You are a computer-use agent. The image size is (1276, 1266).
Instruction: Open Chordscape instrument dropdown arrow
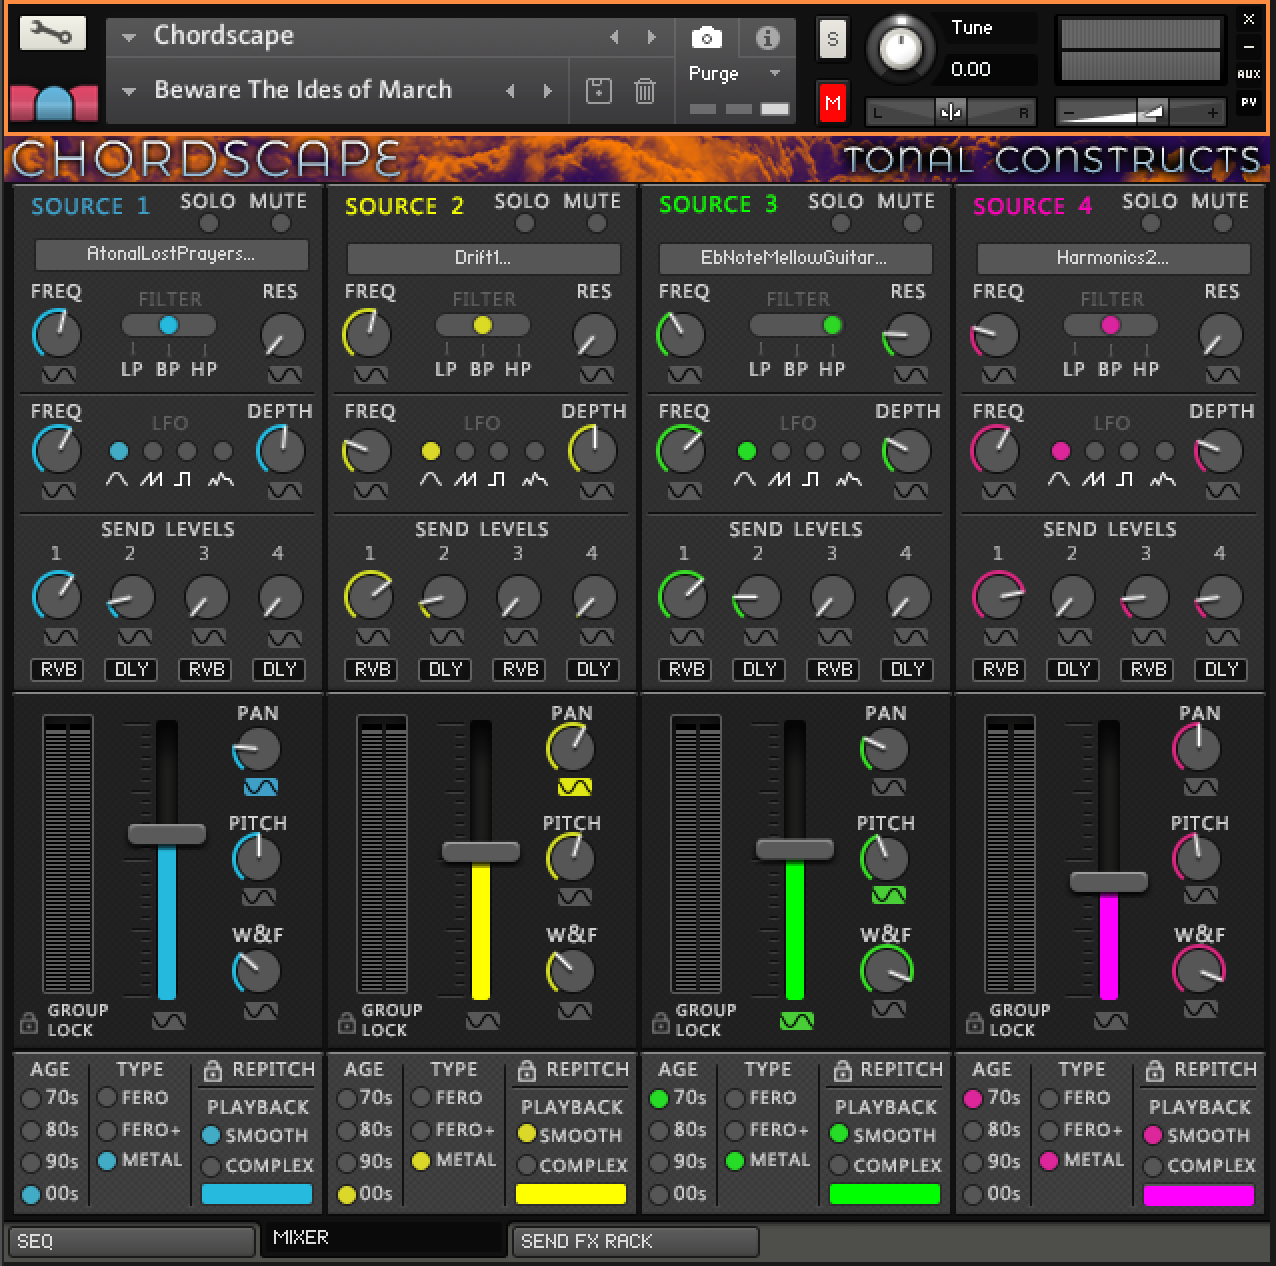128,37
